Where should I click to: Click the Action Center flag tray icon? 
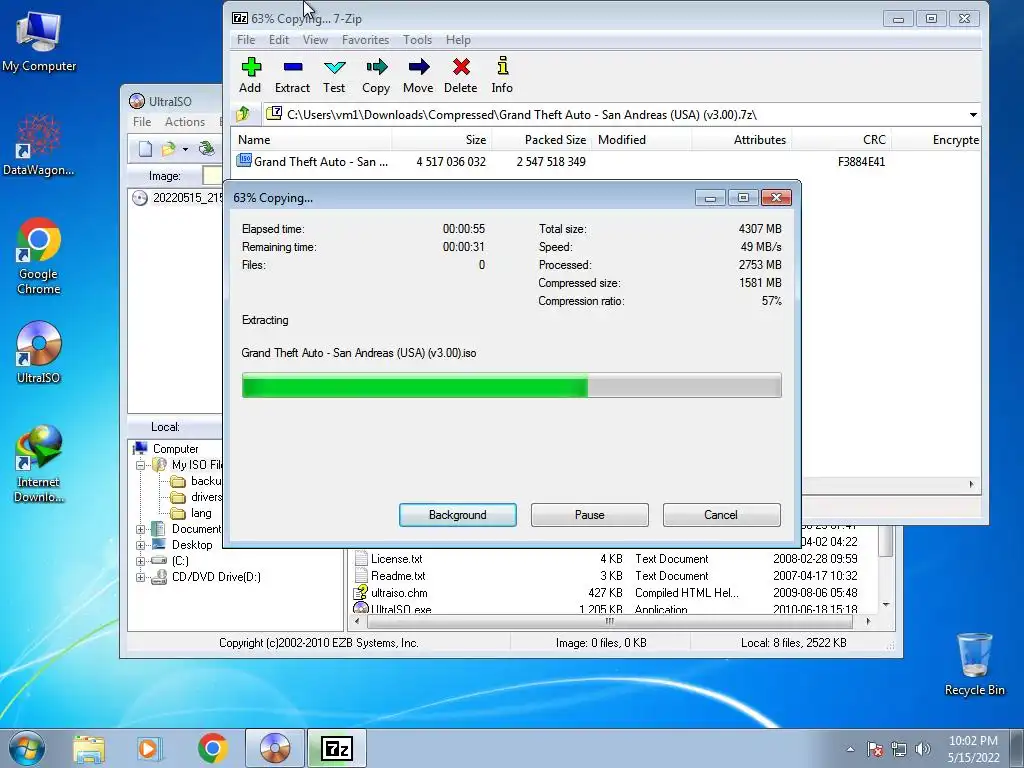click(875, 749)
